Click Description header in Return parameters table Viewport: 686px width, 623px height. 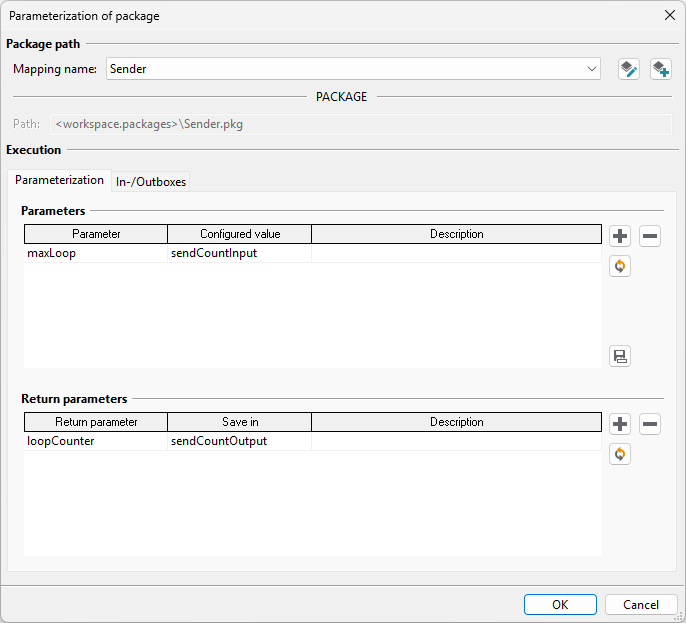tap(457, 422)
